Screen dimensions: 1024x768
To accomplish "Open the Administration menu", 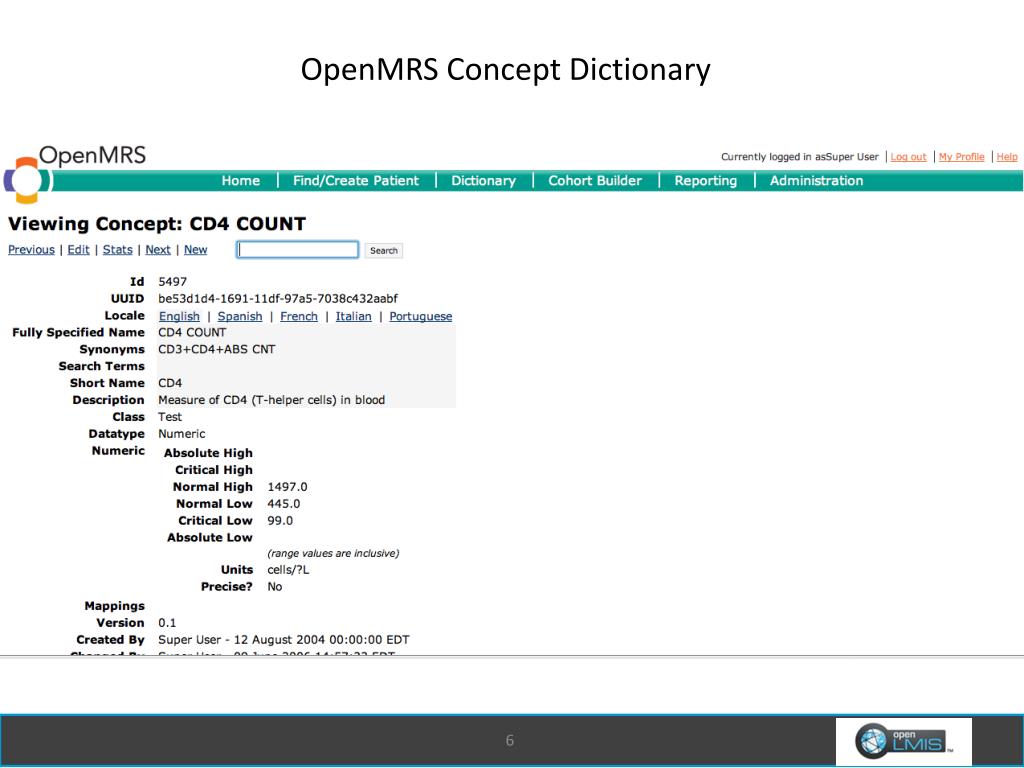I will (816, 181).
